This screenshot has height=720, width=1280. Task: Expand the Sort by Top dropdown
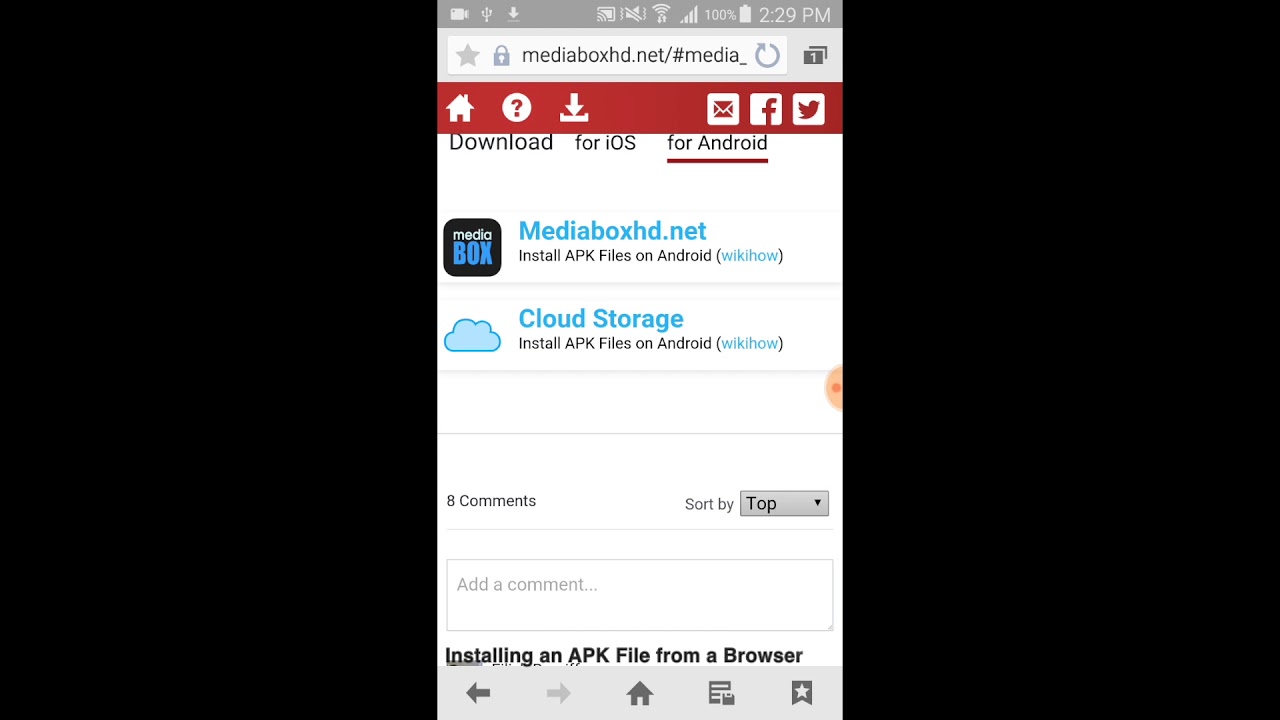pos(784,504)
